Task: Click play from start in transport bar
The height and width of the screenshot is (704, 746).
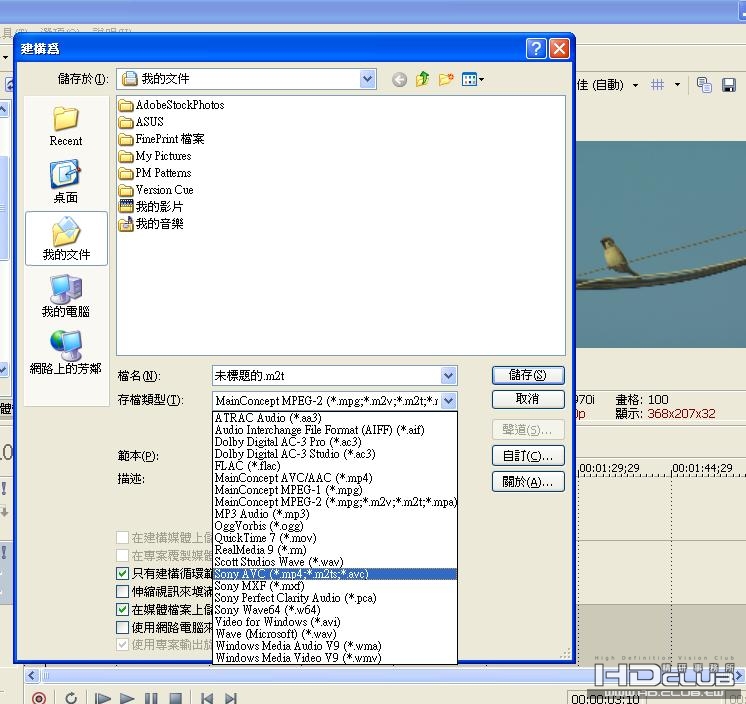Action: pyautogui.click(x=102, y=698)
